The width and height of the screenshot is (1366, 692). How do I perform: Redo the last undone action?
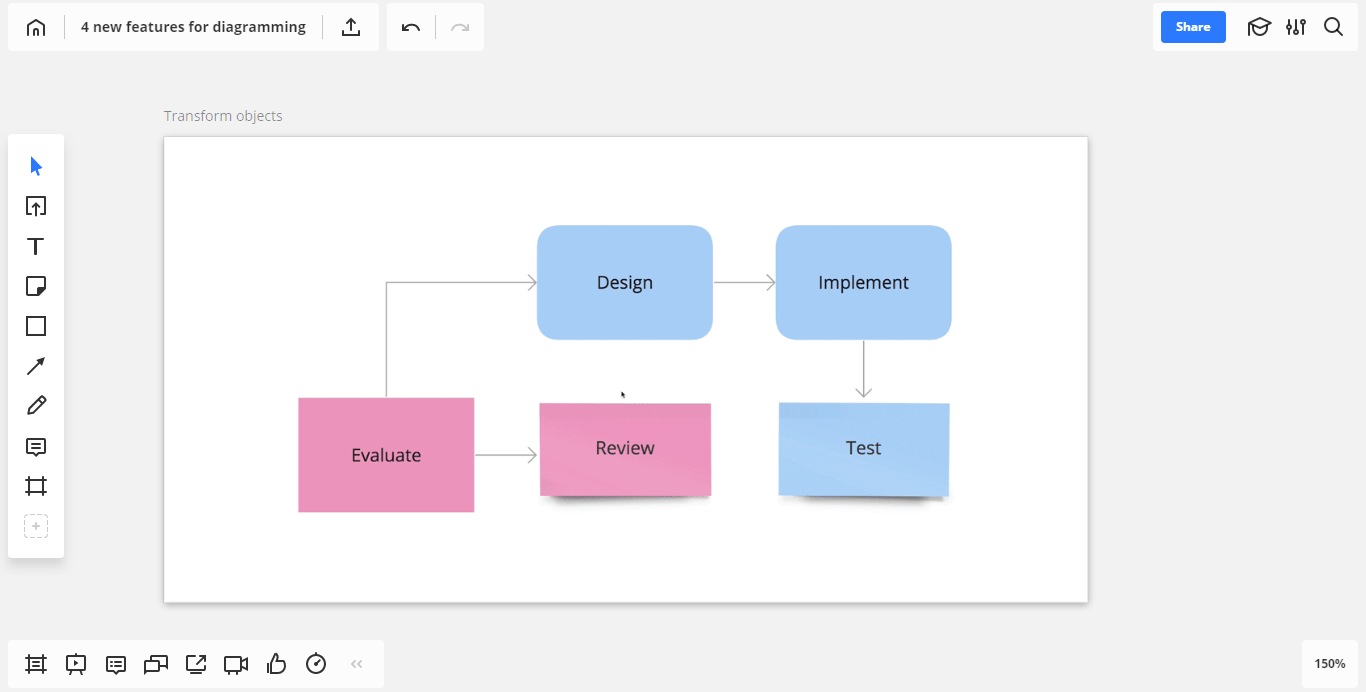pyautogui.click(x=460, y=27)
